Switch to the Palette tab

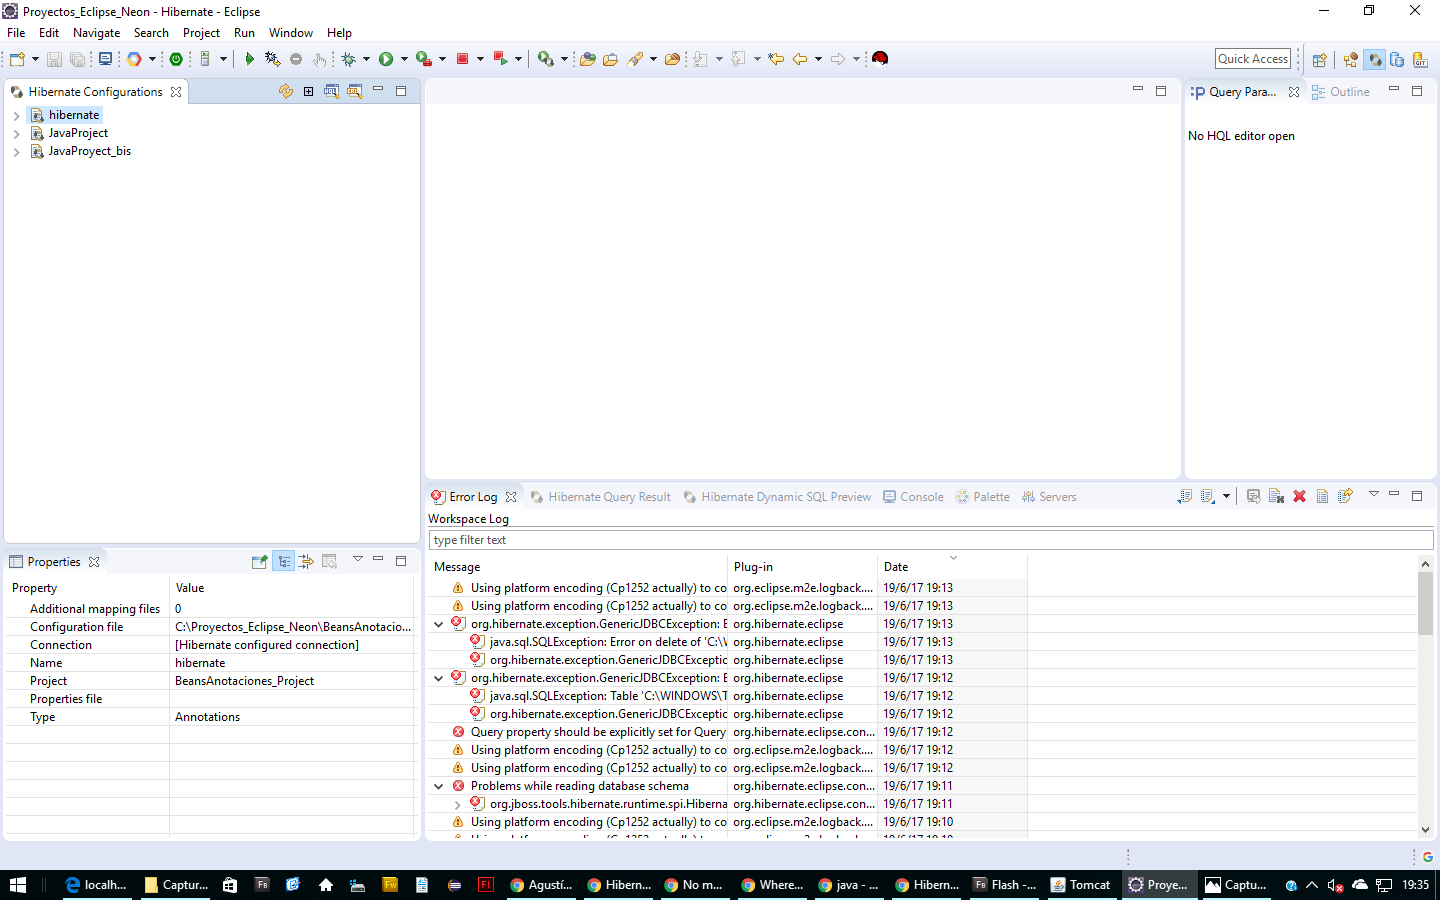click(x=982, y=497)
